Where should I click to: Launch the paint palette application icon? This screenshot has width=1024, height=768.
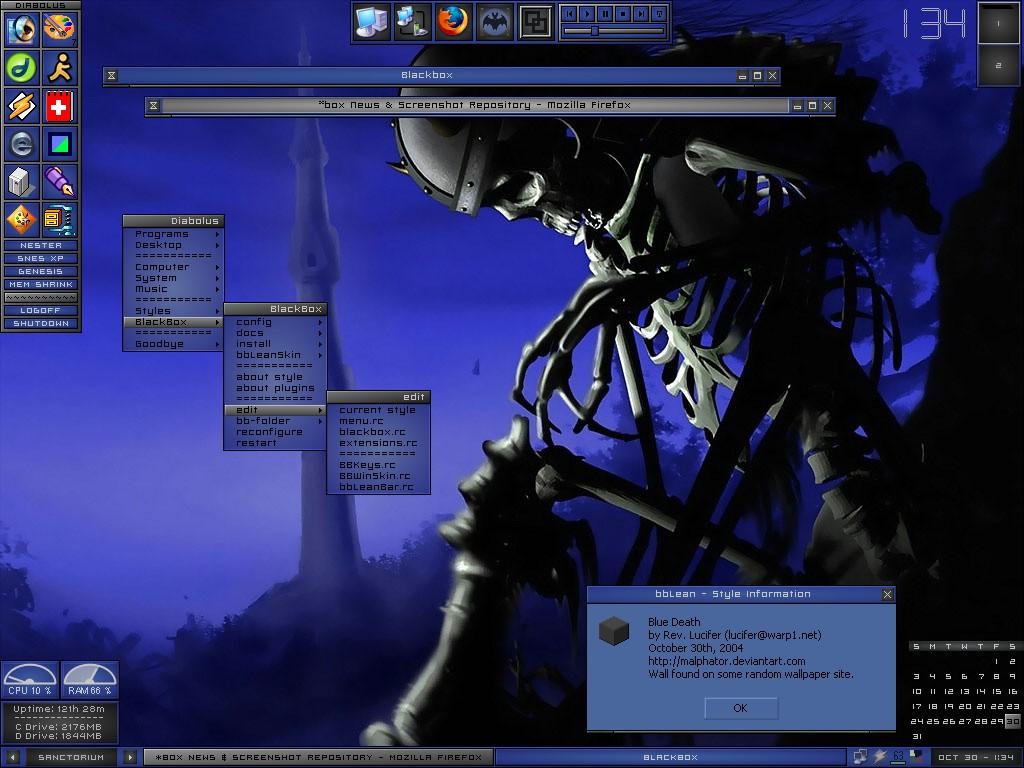(x=59, y=29)
